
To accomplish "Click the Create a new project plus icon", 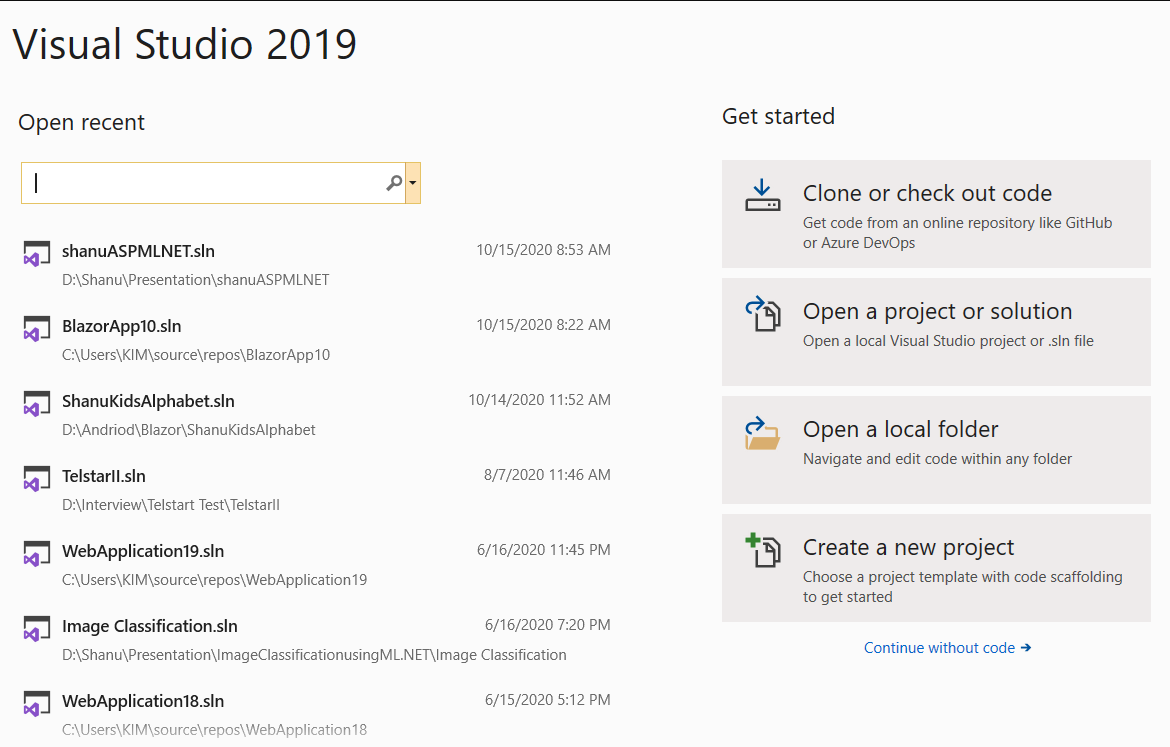I will tap(763, 551).
